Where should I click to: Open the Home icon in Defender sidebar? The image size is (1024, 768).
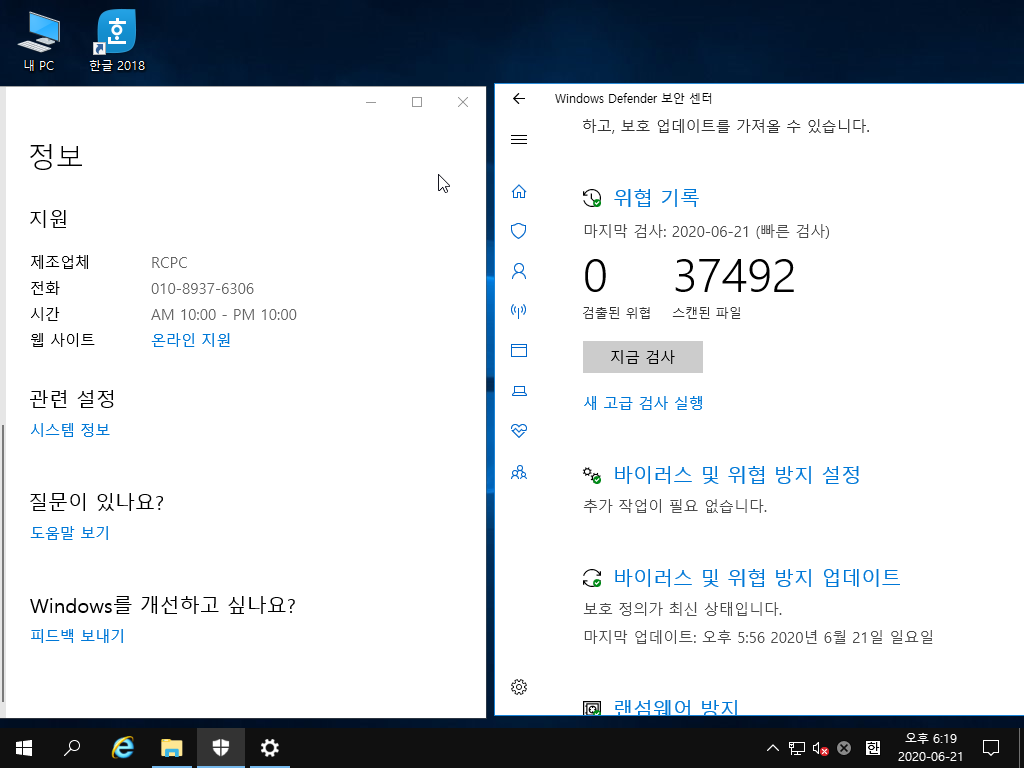(x=519, y=191)
